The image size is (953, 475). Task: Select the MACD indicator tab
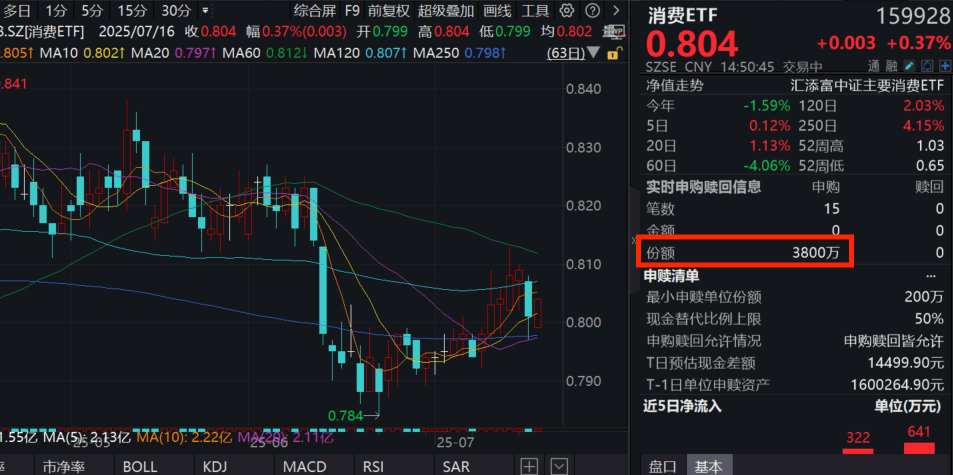(303, 466)
